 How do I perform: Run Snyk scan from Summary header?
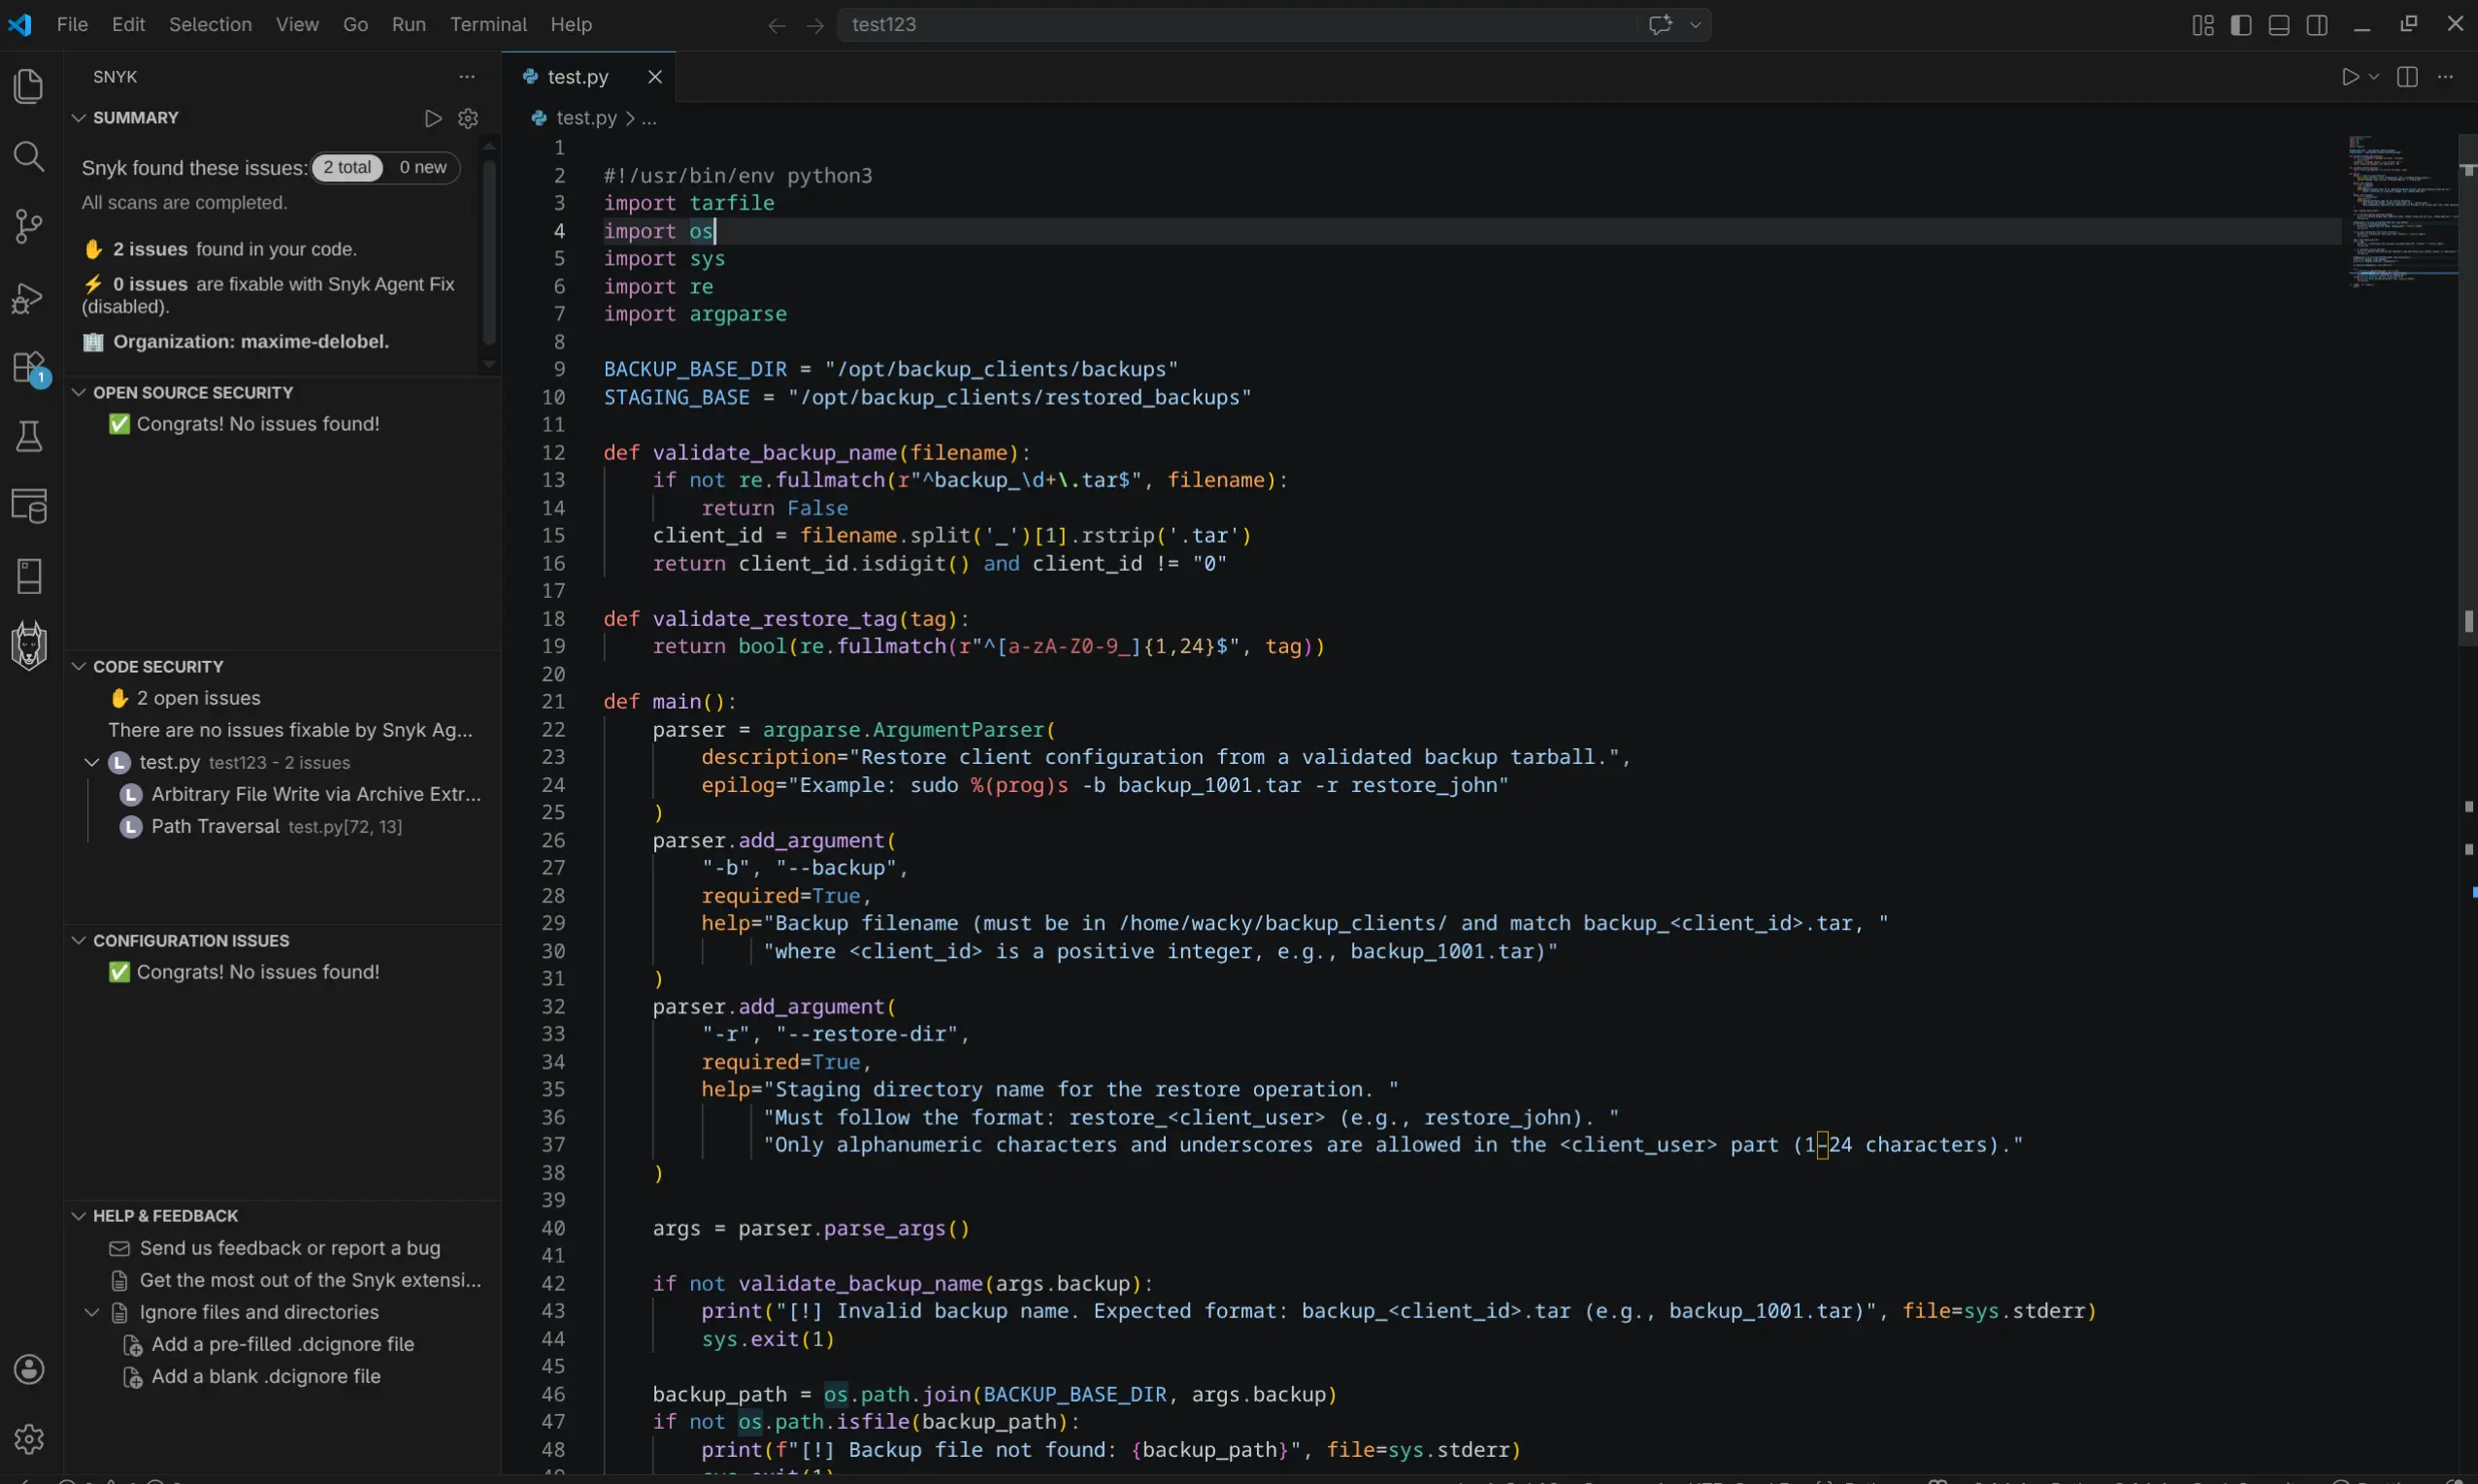433,118
